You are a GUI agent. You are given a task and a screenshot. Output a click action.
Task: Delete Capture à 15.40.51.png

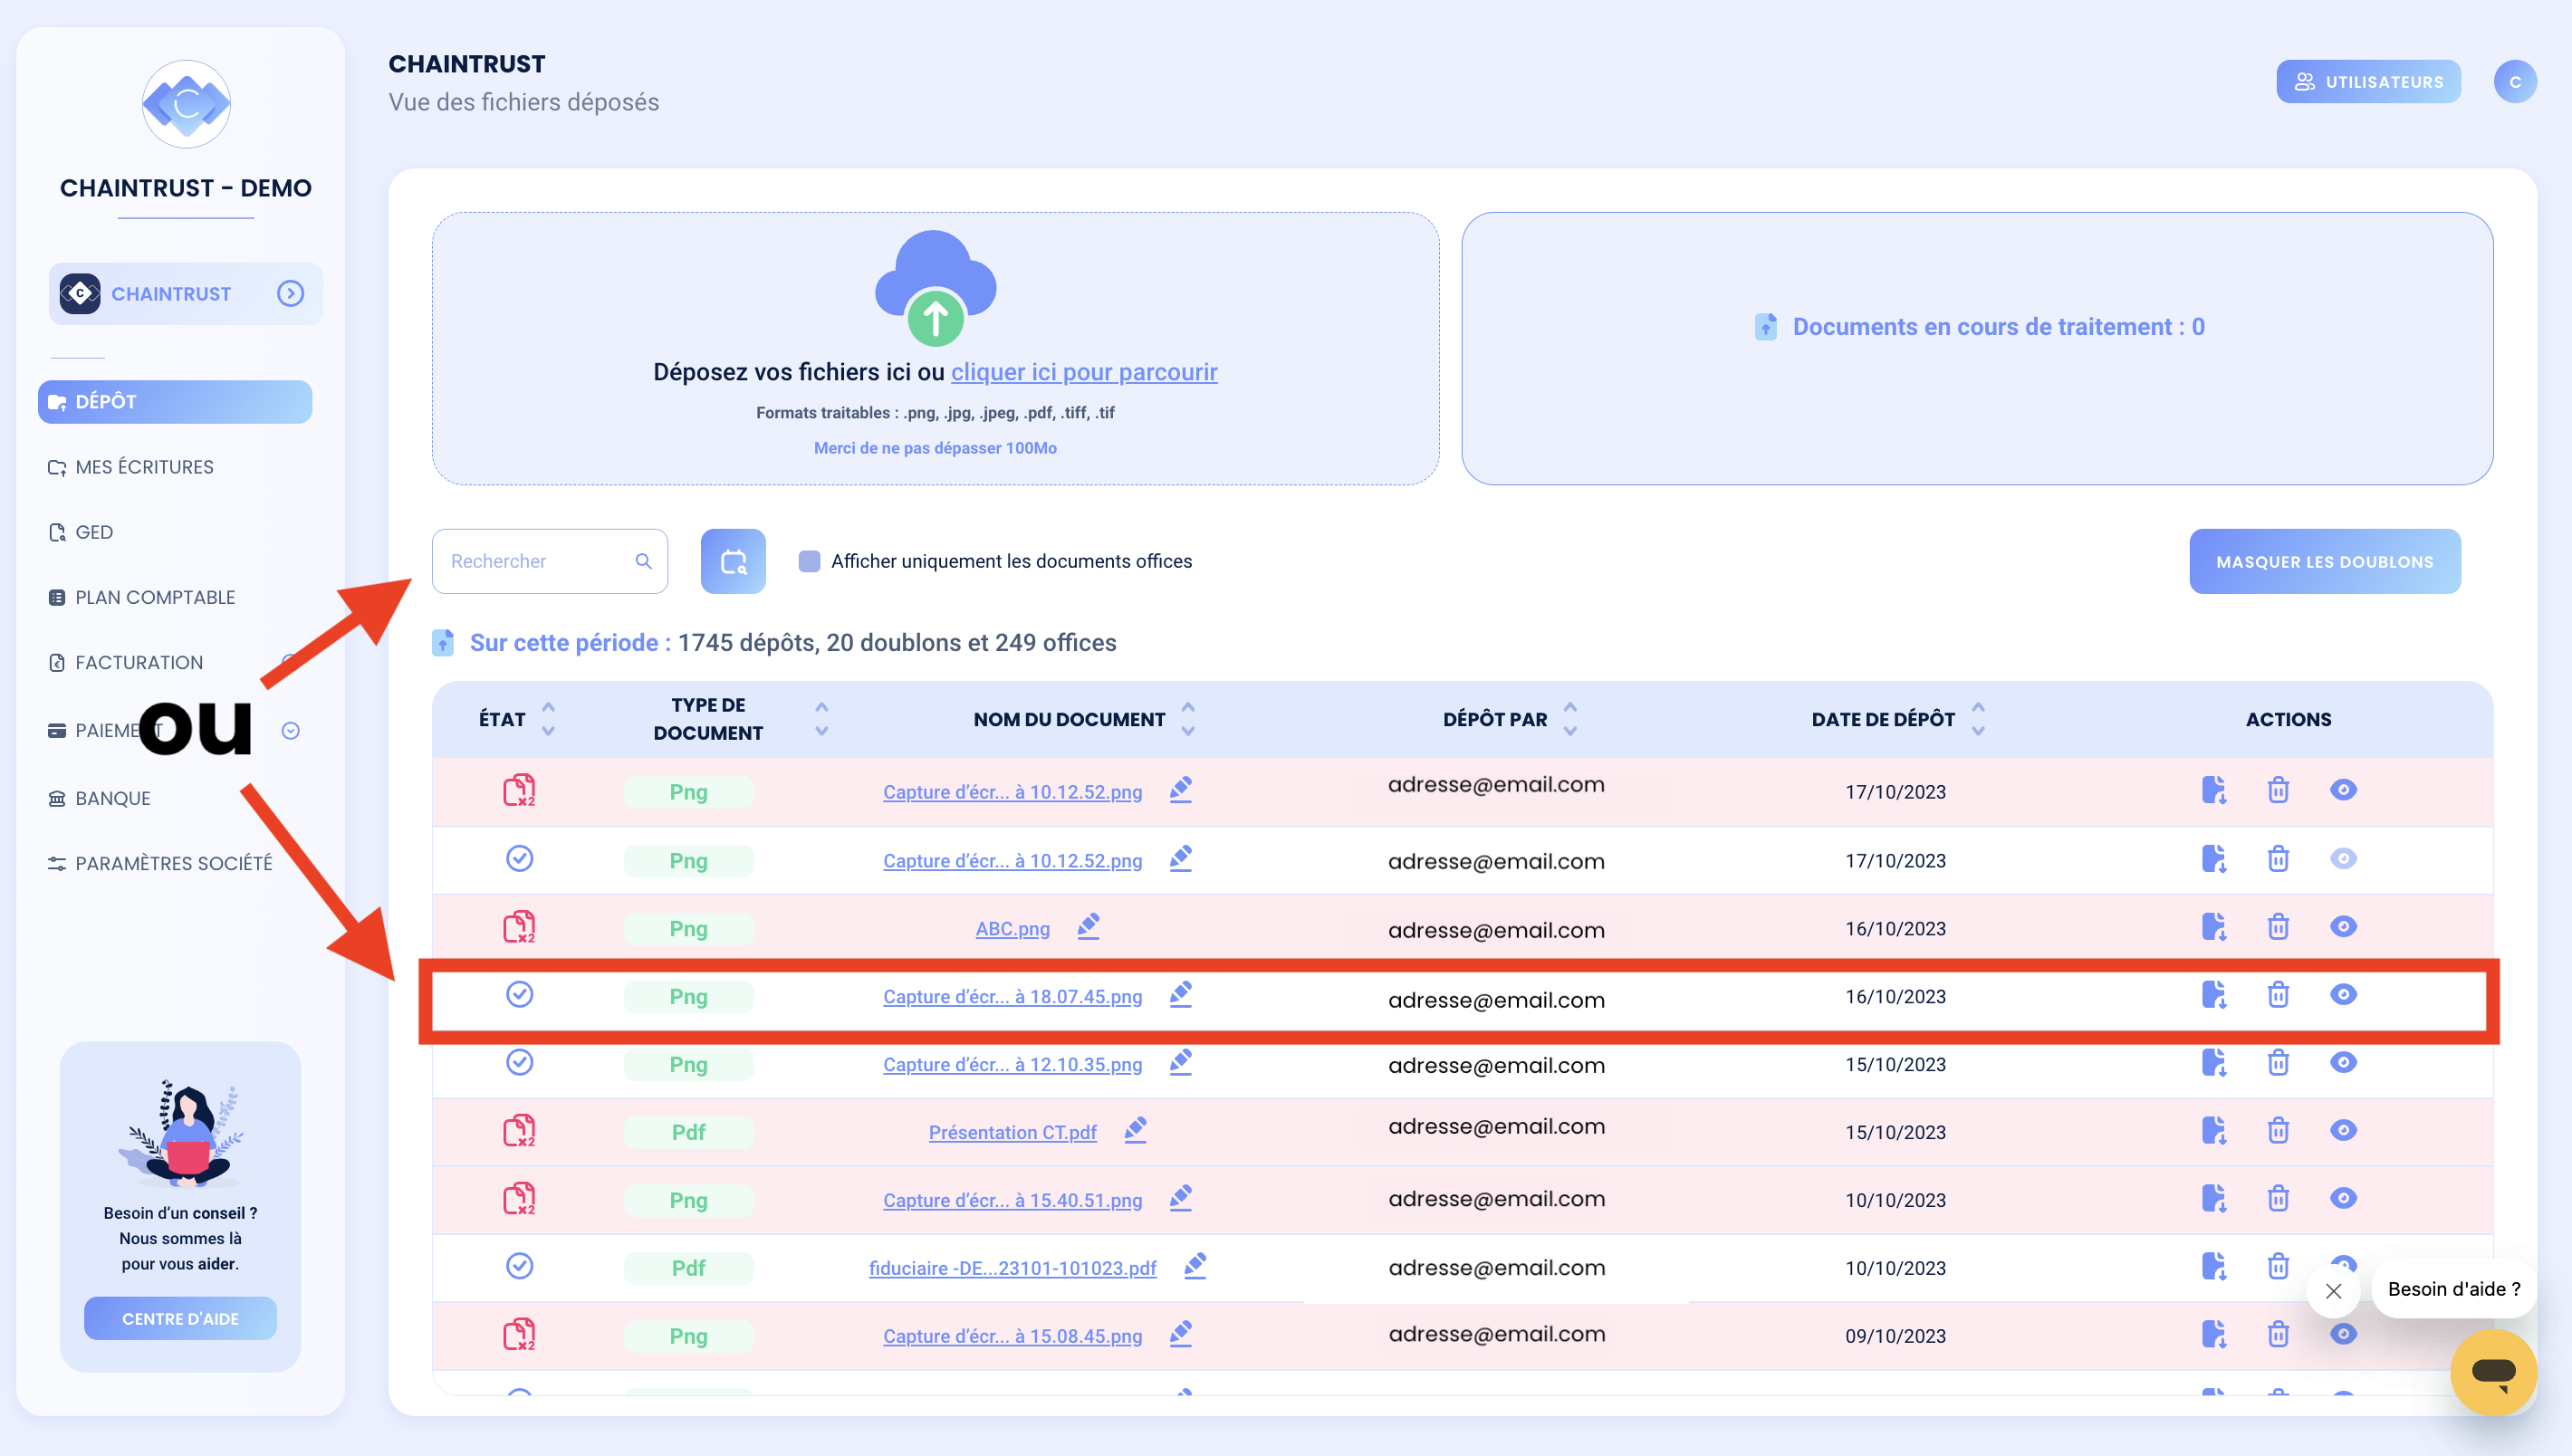click(2278, 1198)
